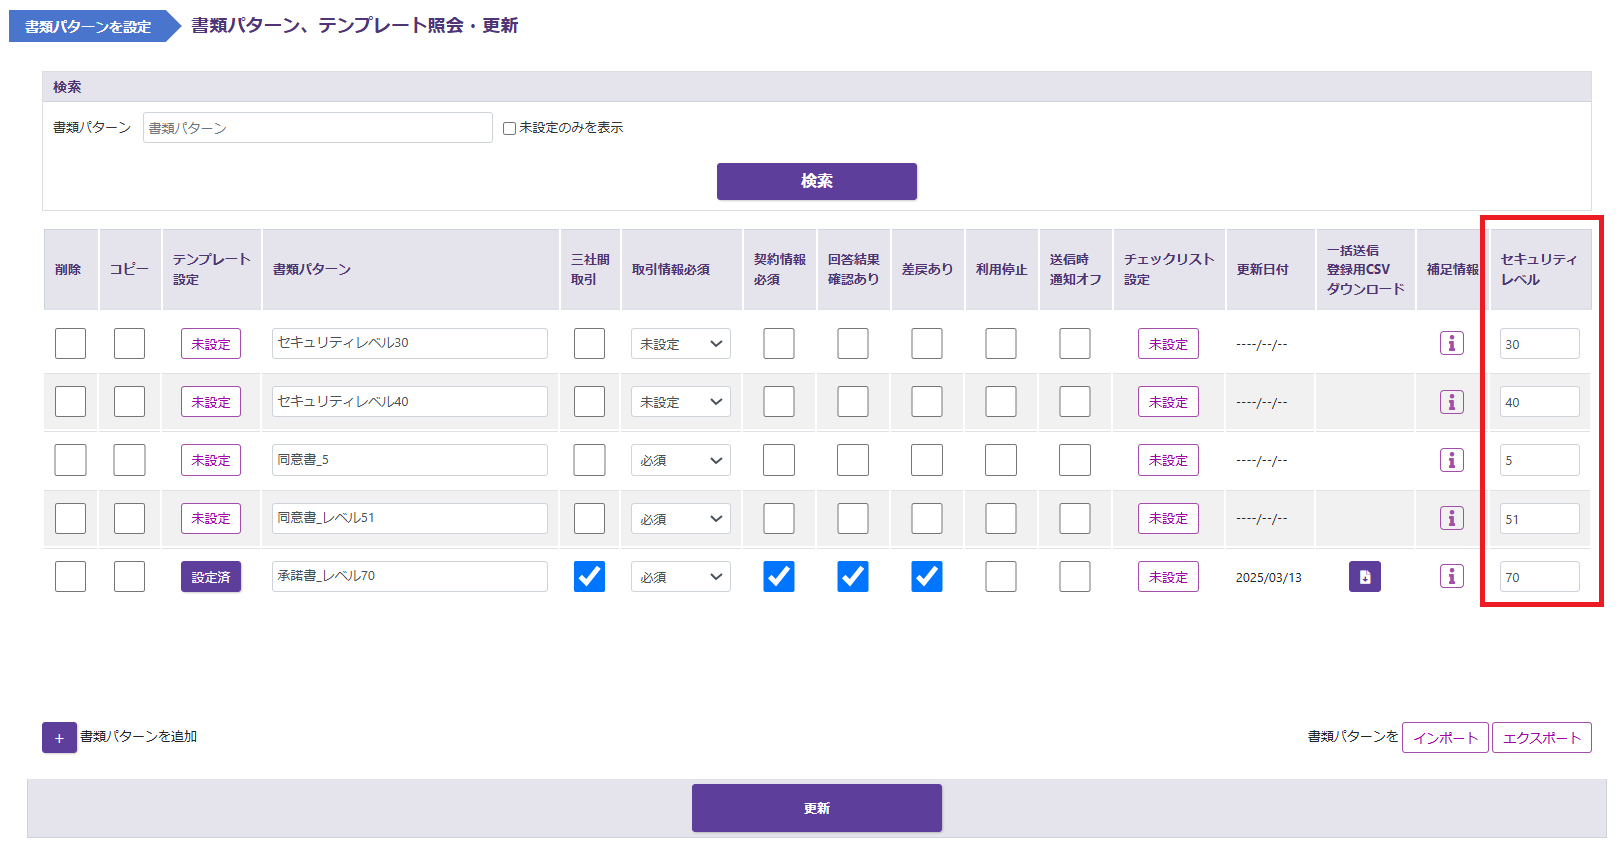Viewport: 1624px width, 853px height.
Task: Show info for 同意書_レベル51 row
Action: tap(1451, 518)
